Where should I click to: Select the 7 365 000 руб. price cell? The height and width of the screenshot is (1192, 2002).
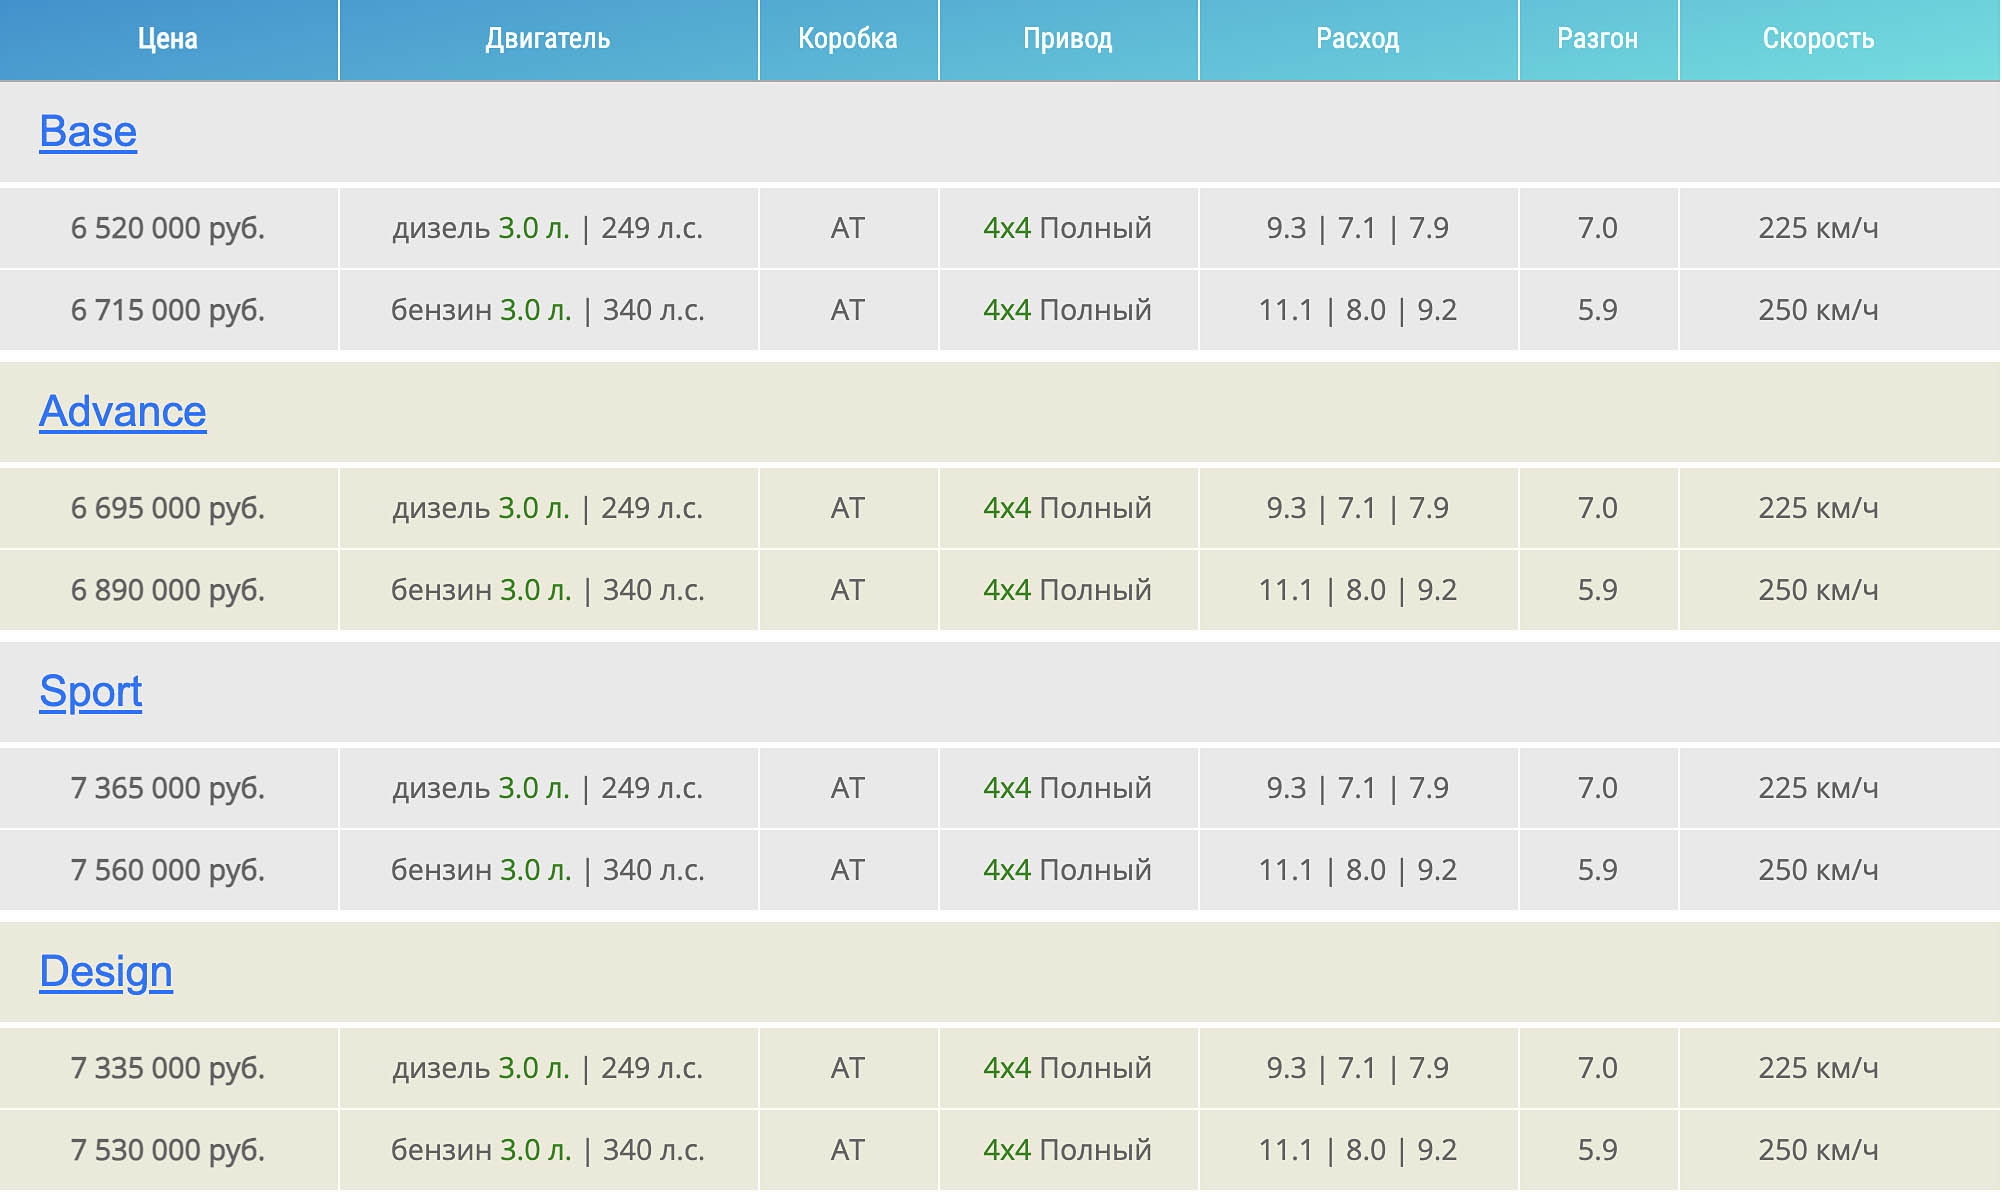point(168,788)
